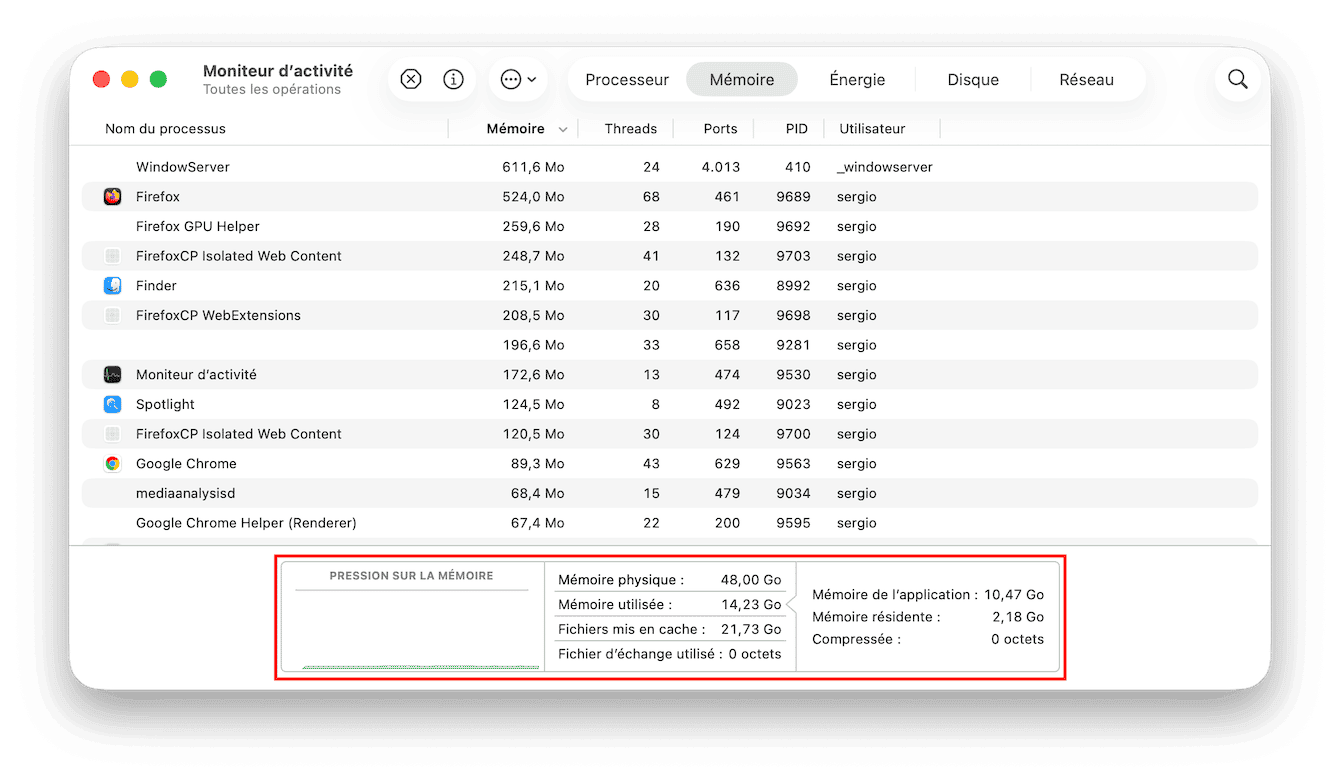Open the Disque tab
This screenshot has width=1340, height=781.
pyautogui.click(x=973, y=80)
